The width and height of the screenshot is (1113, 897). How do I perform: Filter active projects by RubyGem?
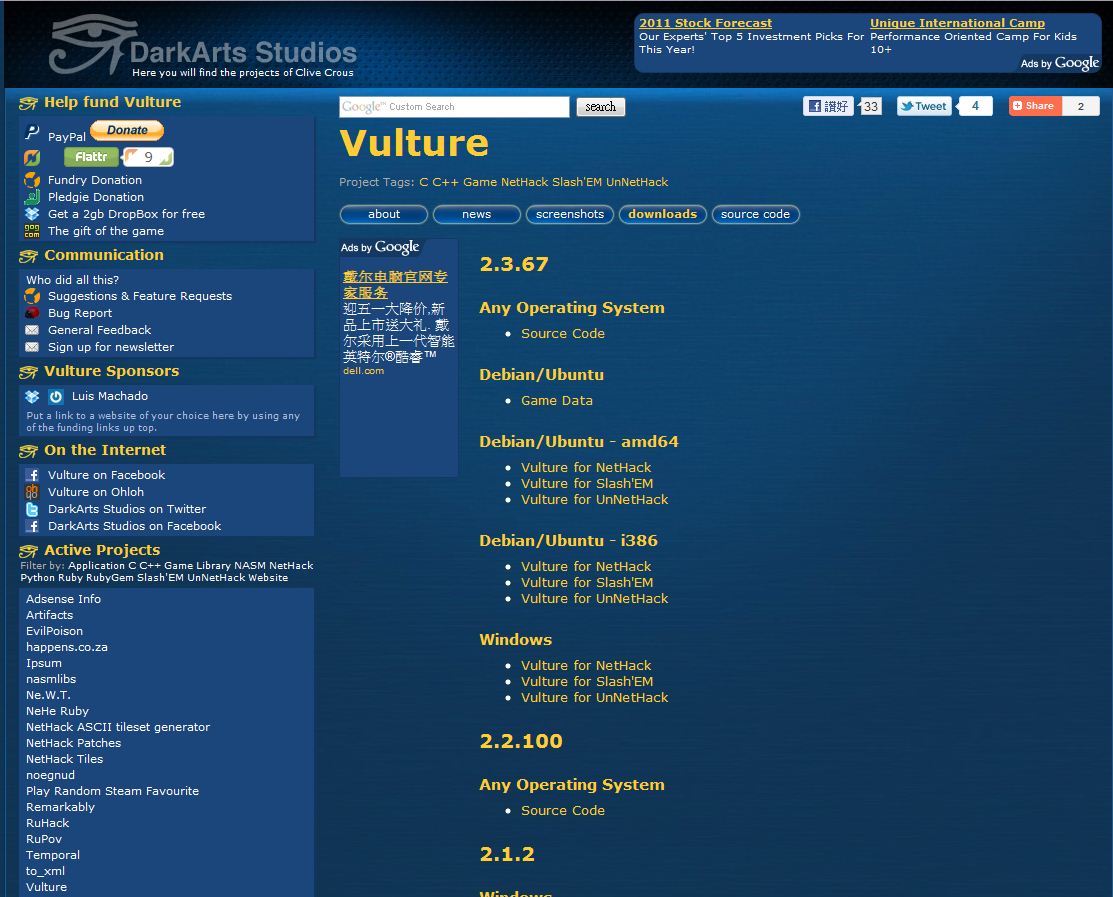click(x=109, y=578)
